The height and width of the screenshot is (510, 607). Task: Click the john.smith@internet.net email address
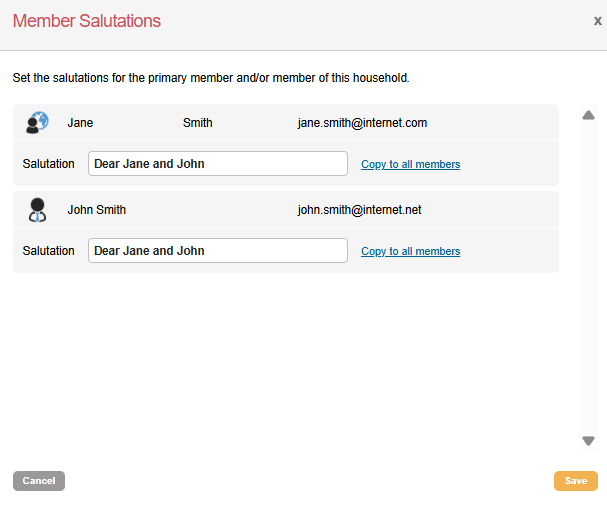359,210
